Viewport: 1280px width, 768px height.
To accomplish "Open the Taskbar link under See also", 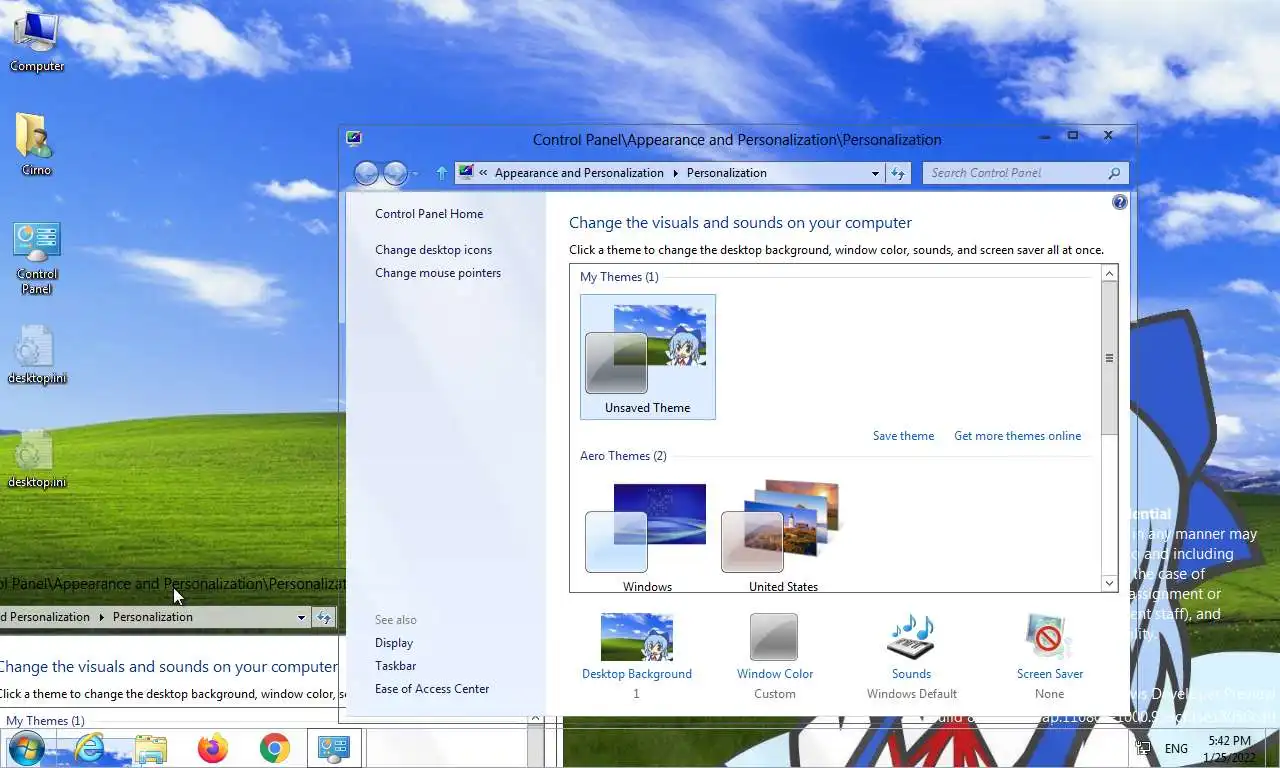I will pos(395,666).
